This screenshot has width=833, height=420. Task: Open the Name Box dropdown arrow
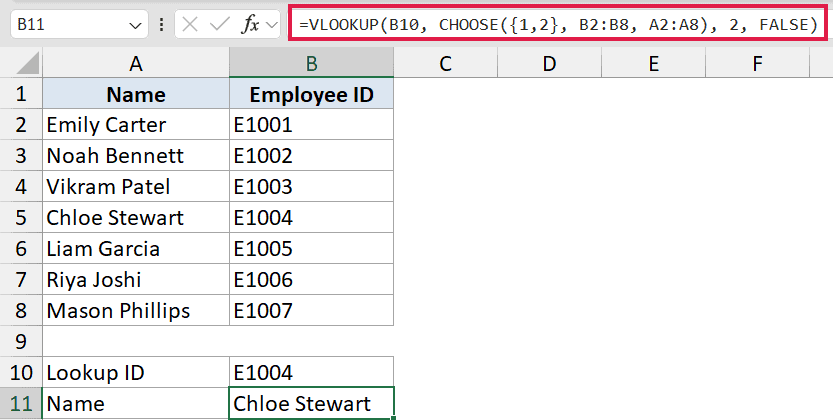pos(135,25)
